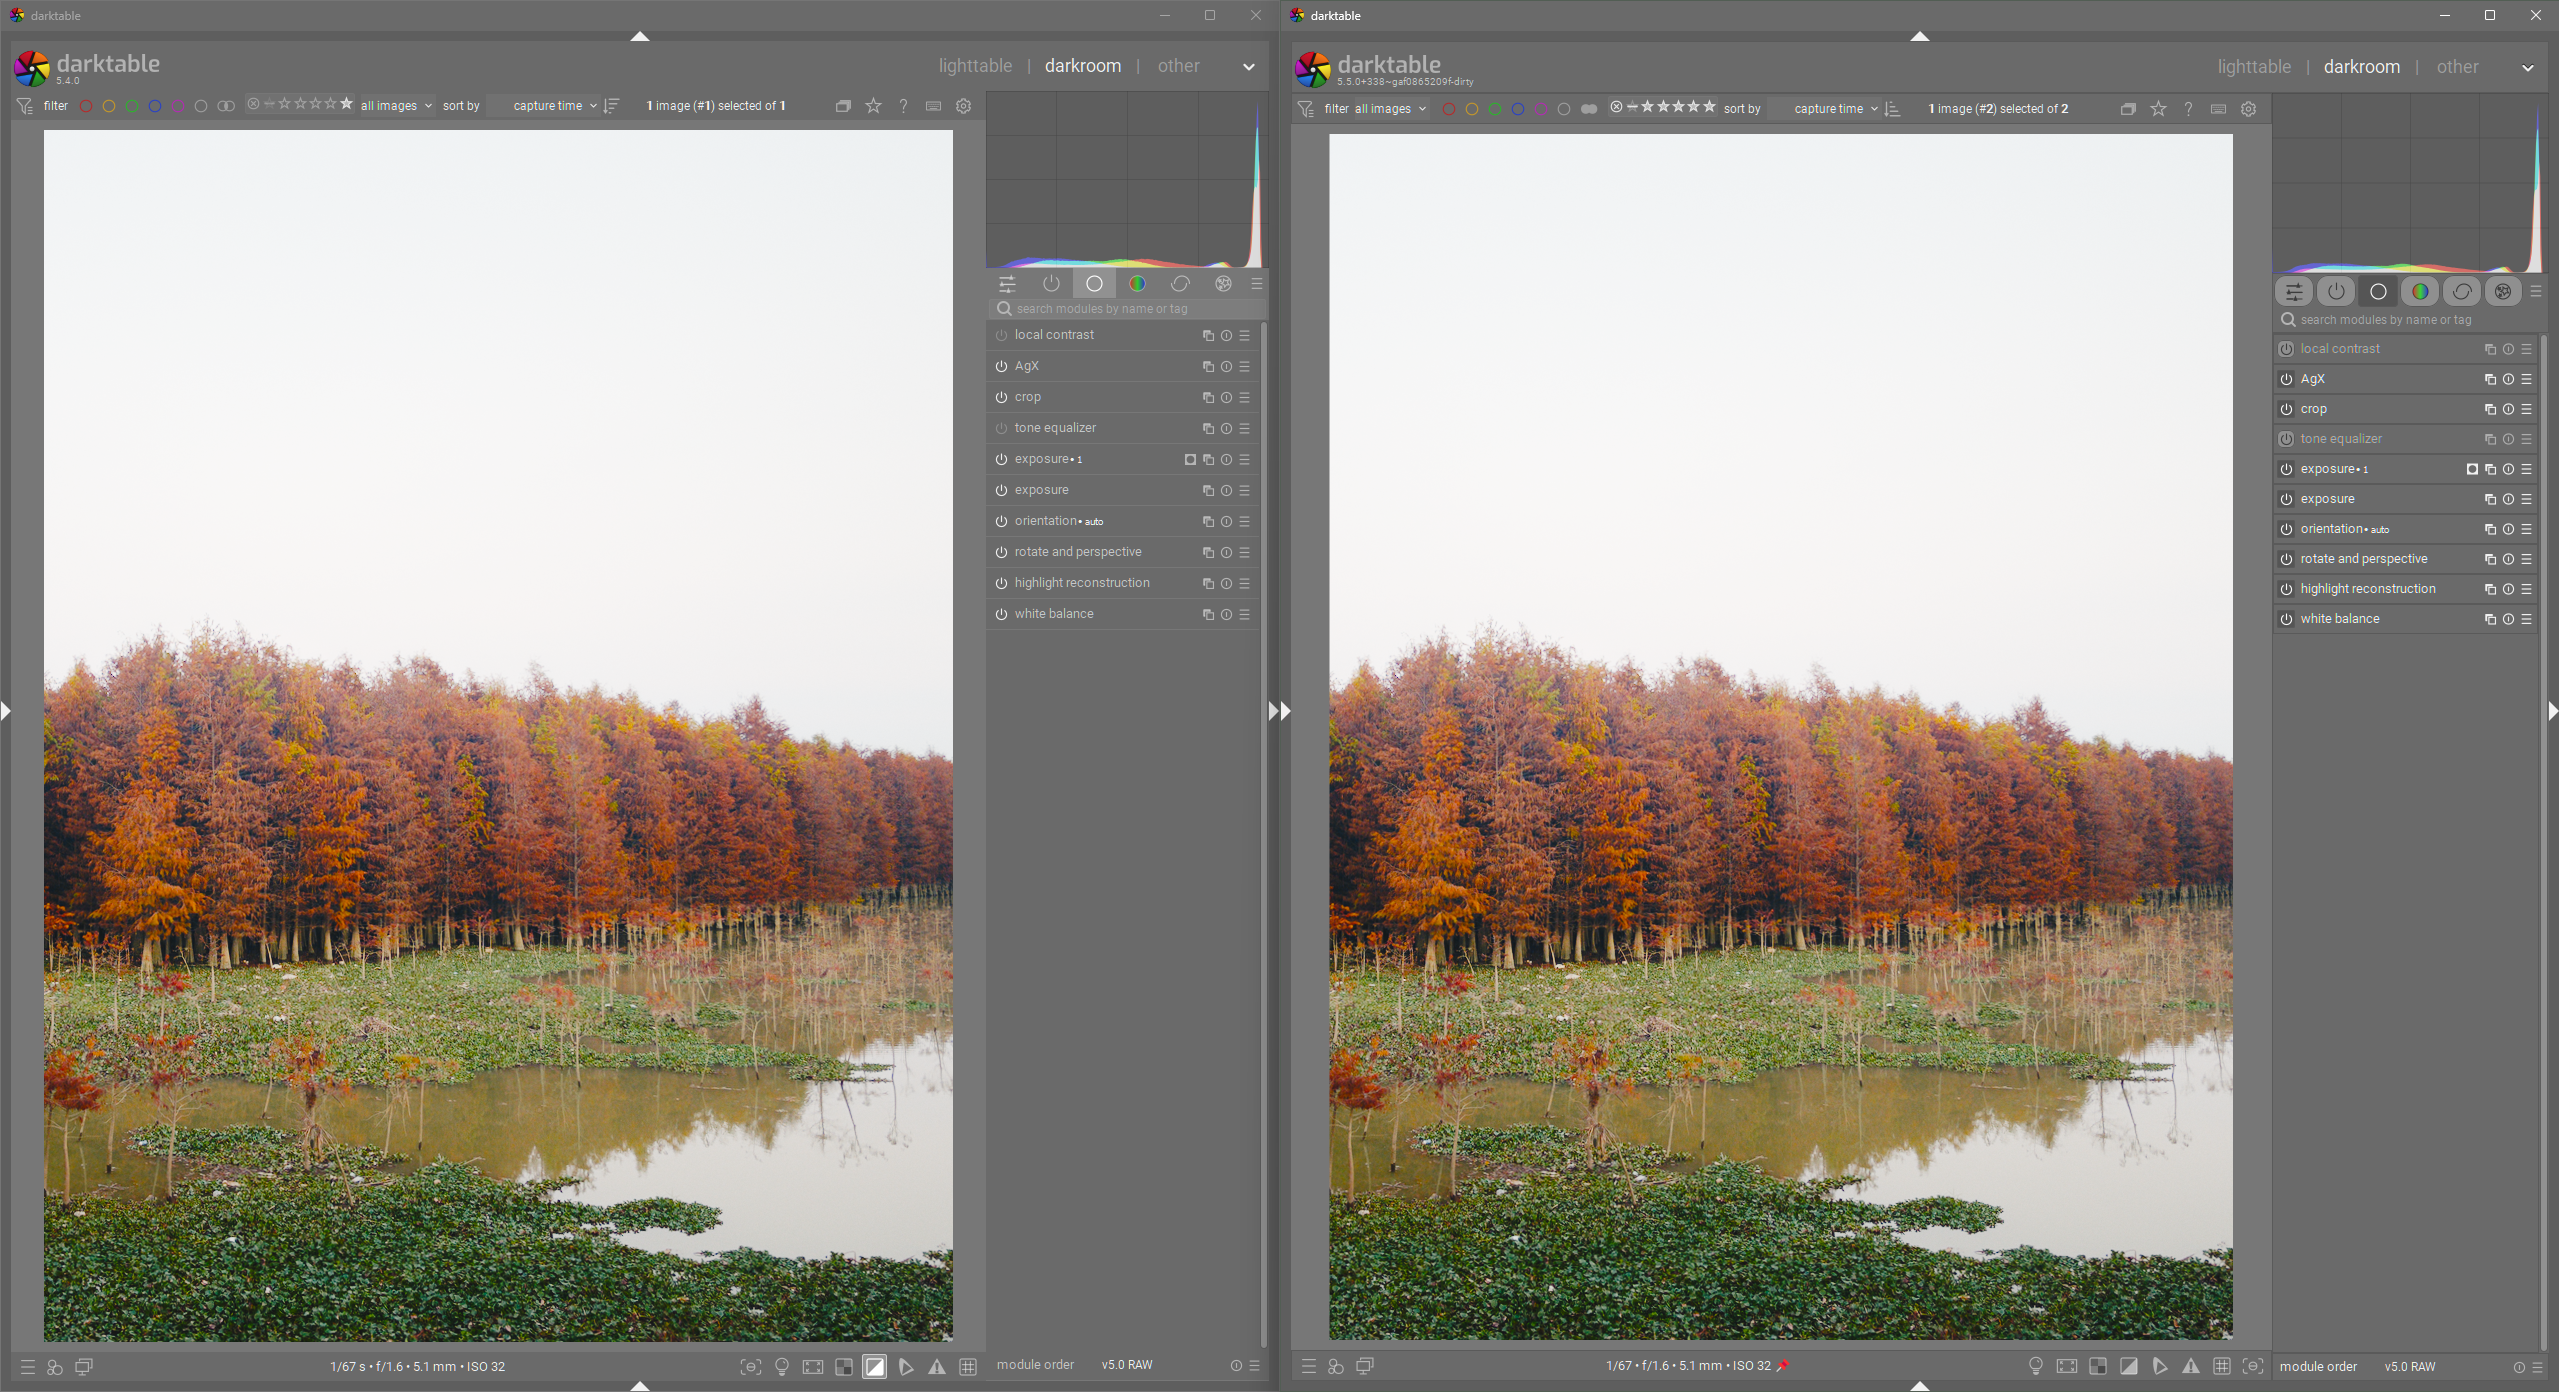
Task: Enable gamut check icon in right window
Action: pos(2160,1366)
